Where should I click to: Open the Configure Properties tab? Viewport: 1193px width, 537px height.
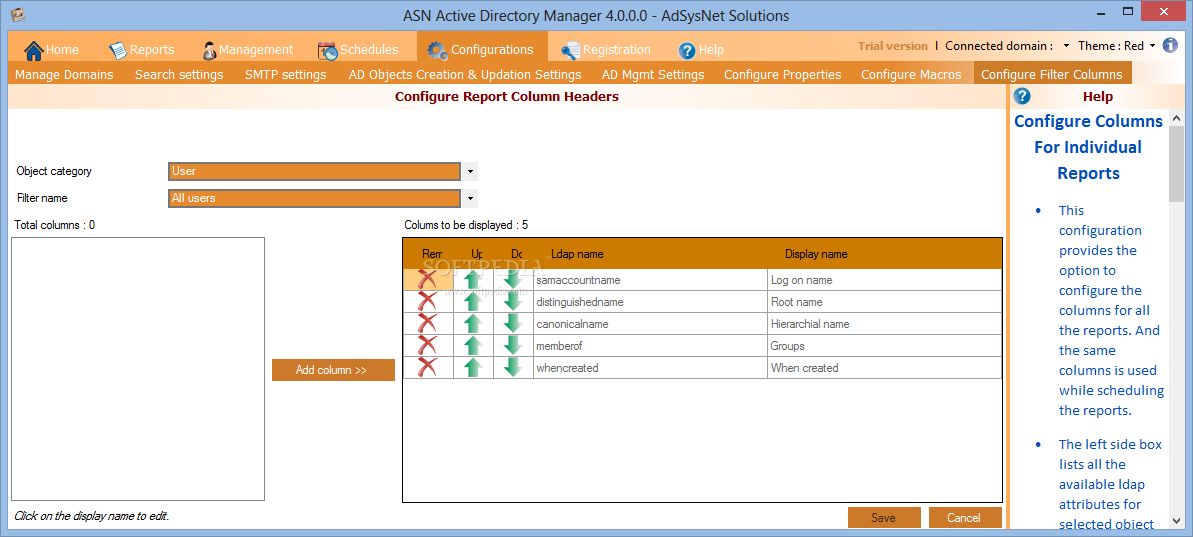(x=783, y=75)
